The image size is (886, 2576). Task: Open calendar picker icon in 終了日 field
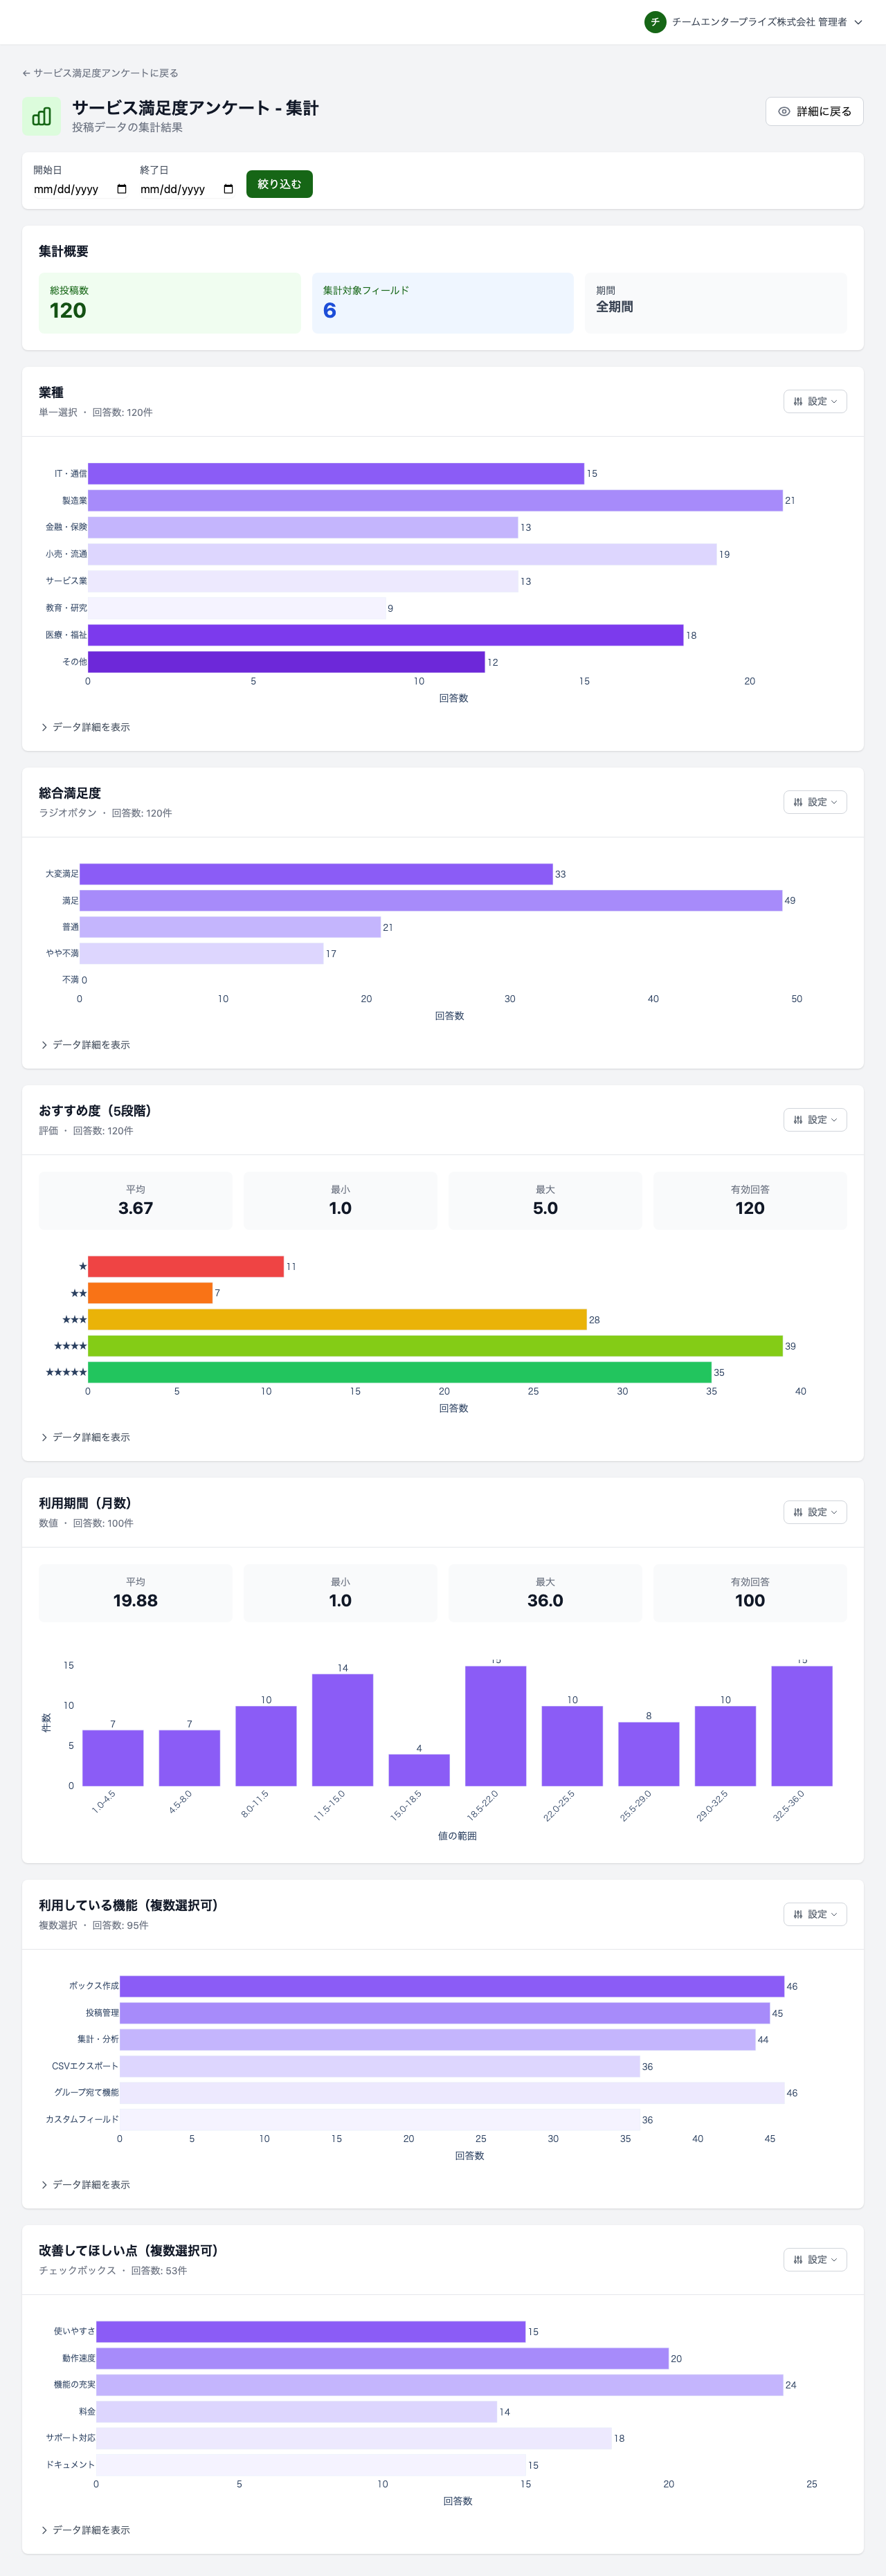tap(228, 189)
